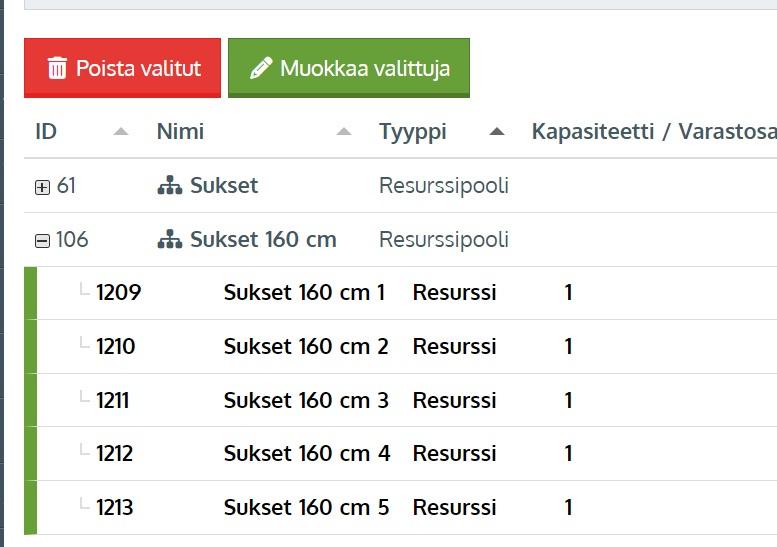Click the Resurssipooli type in row 106

444,240
